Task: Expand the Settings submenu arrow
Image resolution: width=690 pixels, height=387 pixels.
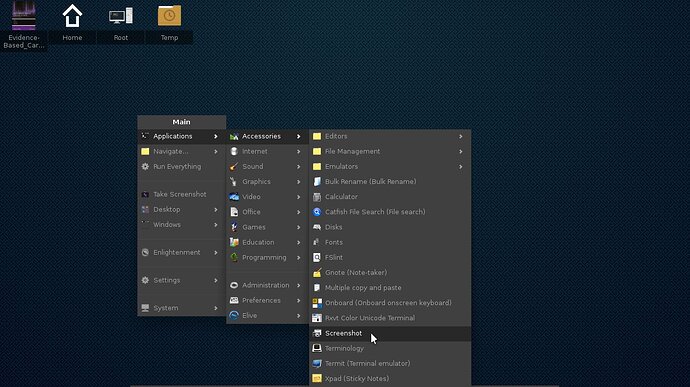Action: tap(216, 280)
